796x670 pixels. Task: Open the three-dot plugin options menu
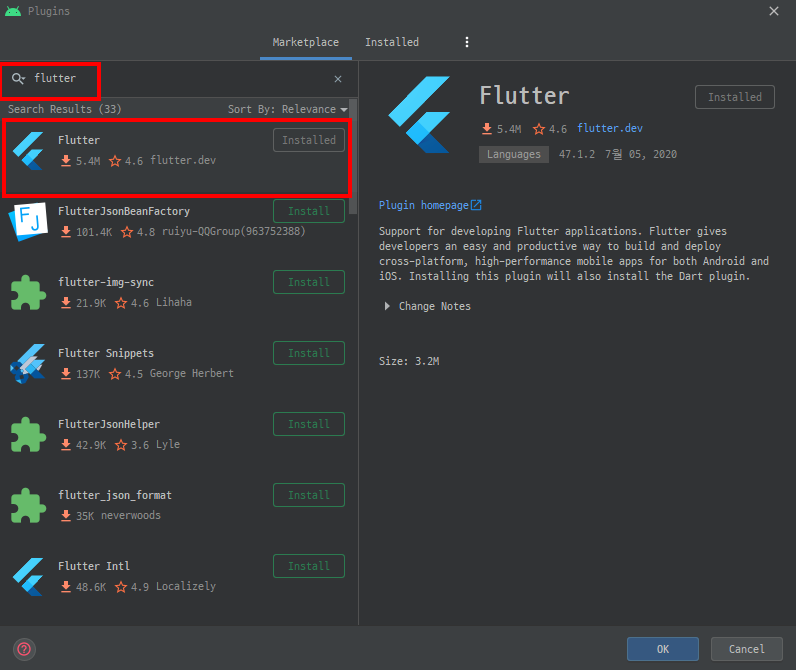(467, 42)
